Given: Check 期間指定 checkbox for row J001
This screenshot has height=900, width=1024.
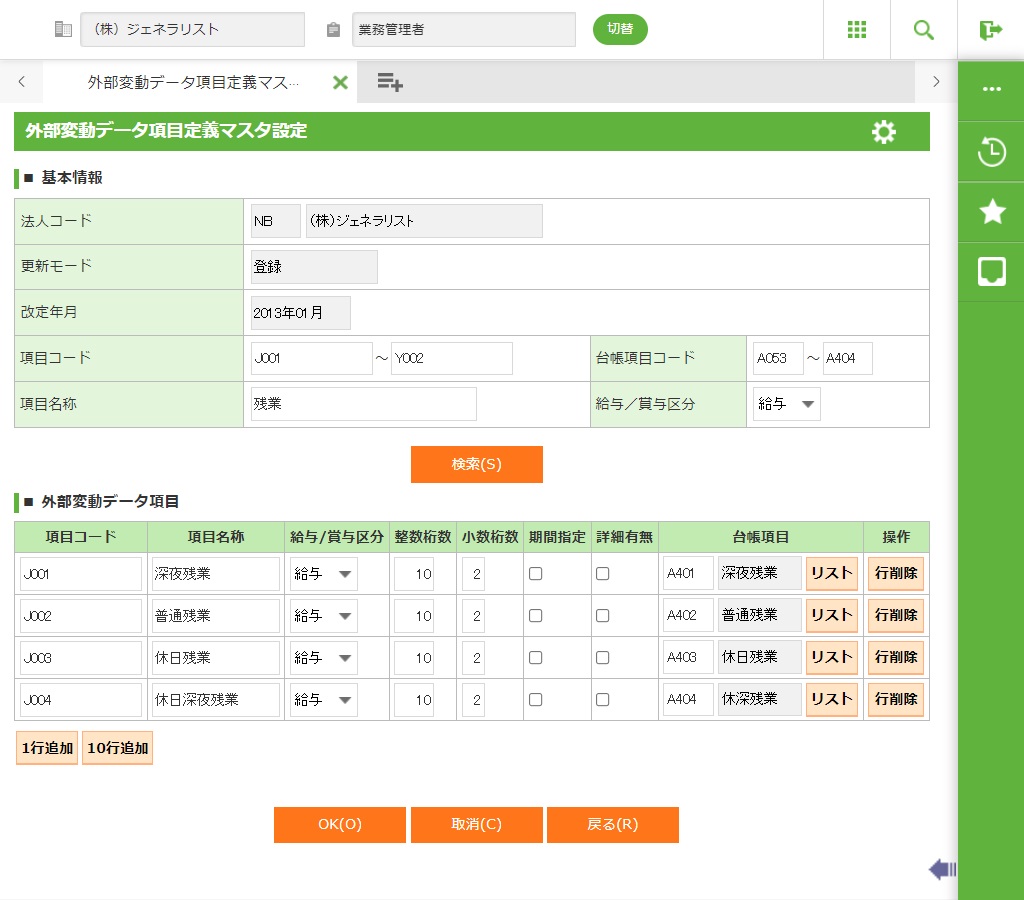Looking at the screenshot, I should coord(535,574).
